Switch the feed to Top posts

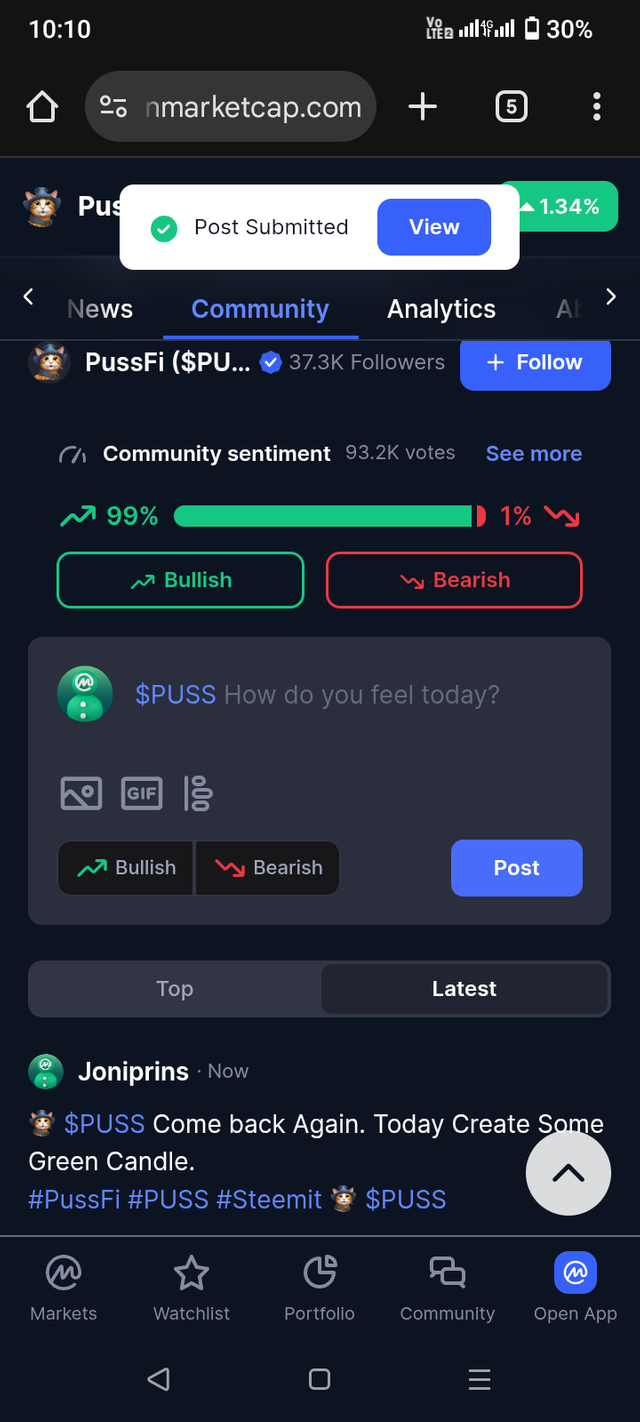(175, 988)
